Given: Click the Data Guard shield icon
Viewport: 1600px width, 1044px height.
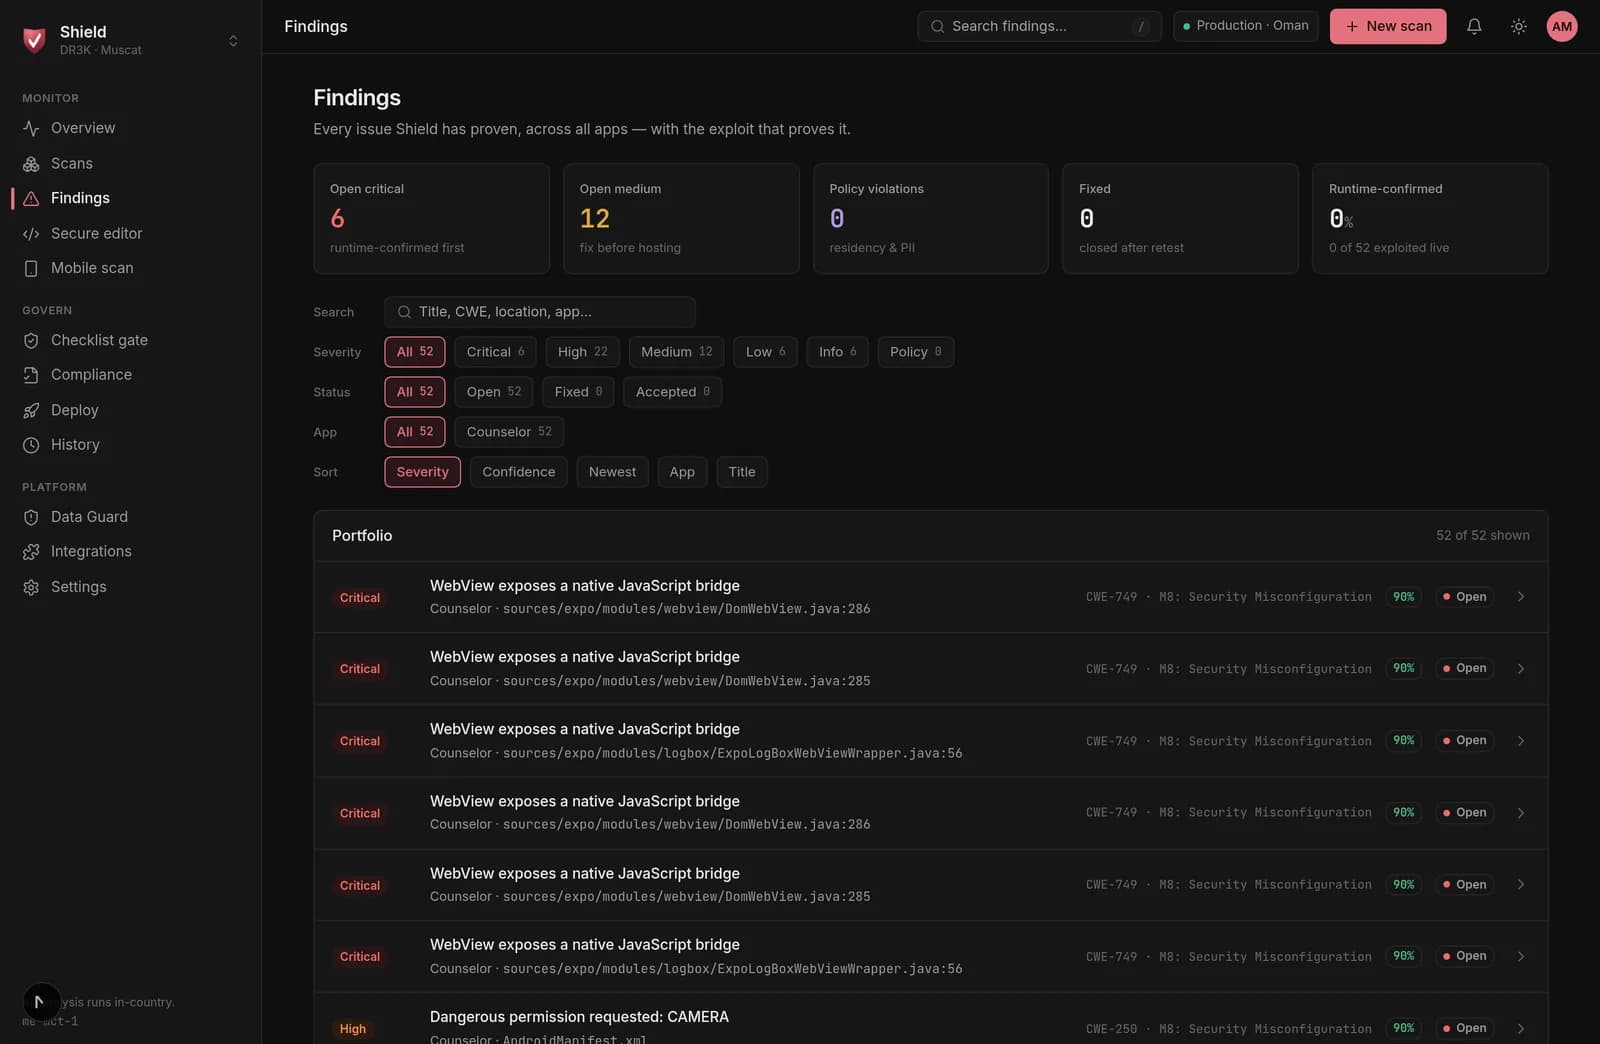Looking at the screenshot, I should tap(31, 517).
